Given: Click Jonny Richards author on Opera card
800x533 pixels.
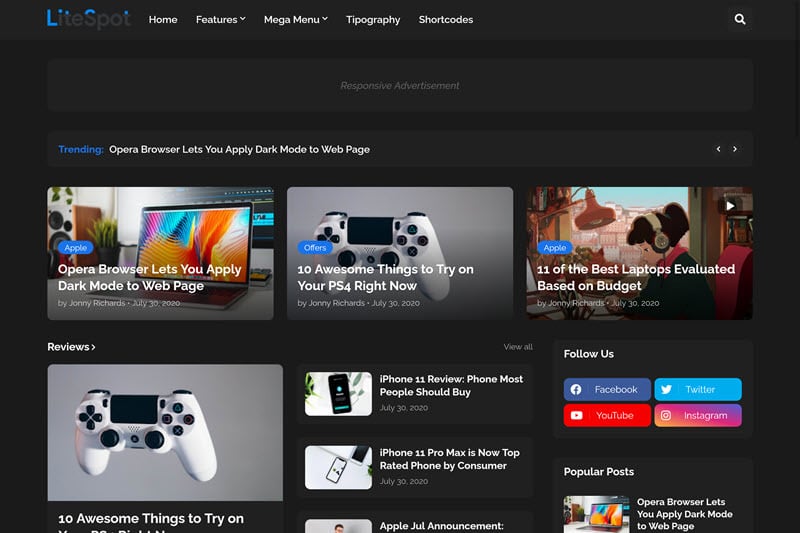Looking at the screenshot, I should pyautogui.click(x=97, y=303).
